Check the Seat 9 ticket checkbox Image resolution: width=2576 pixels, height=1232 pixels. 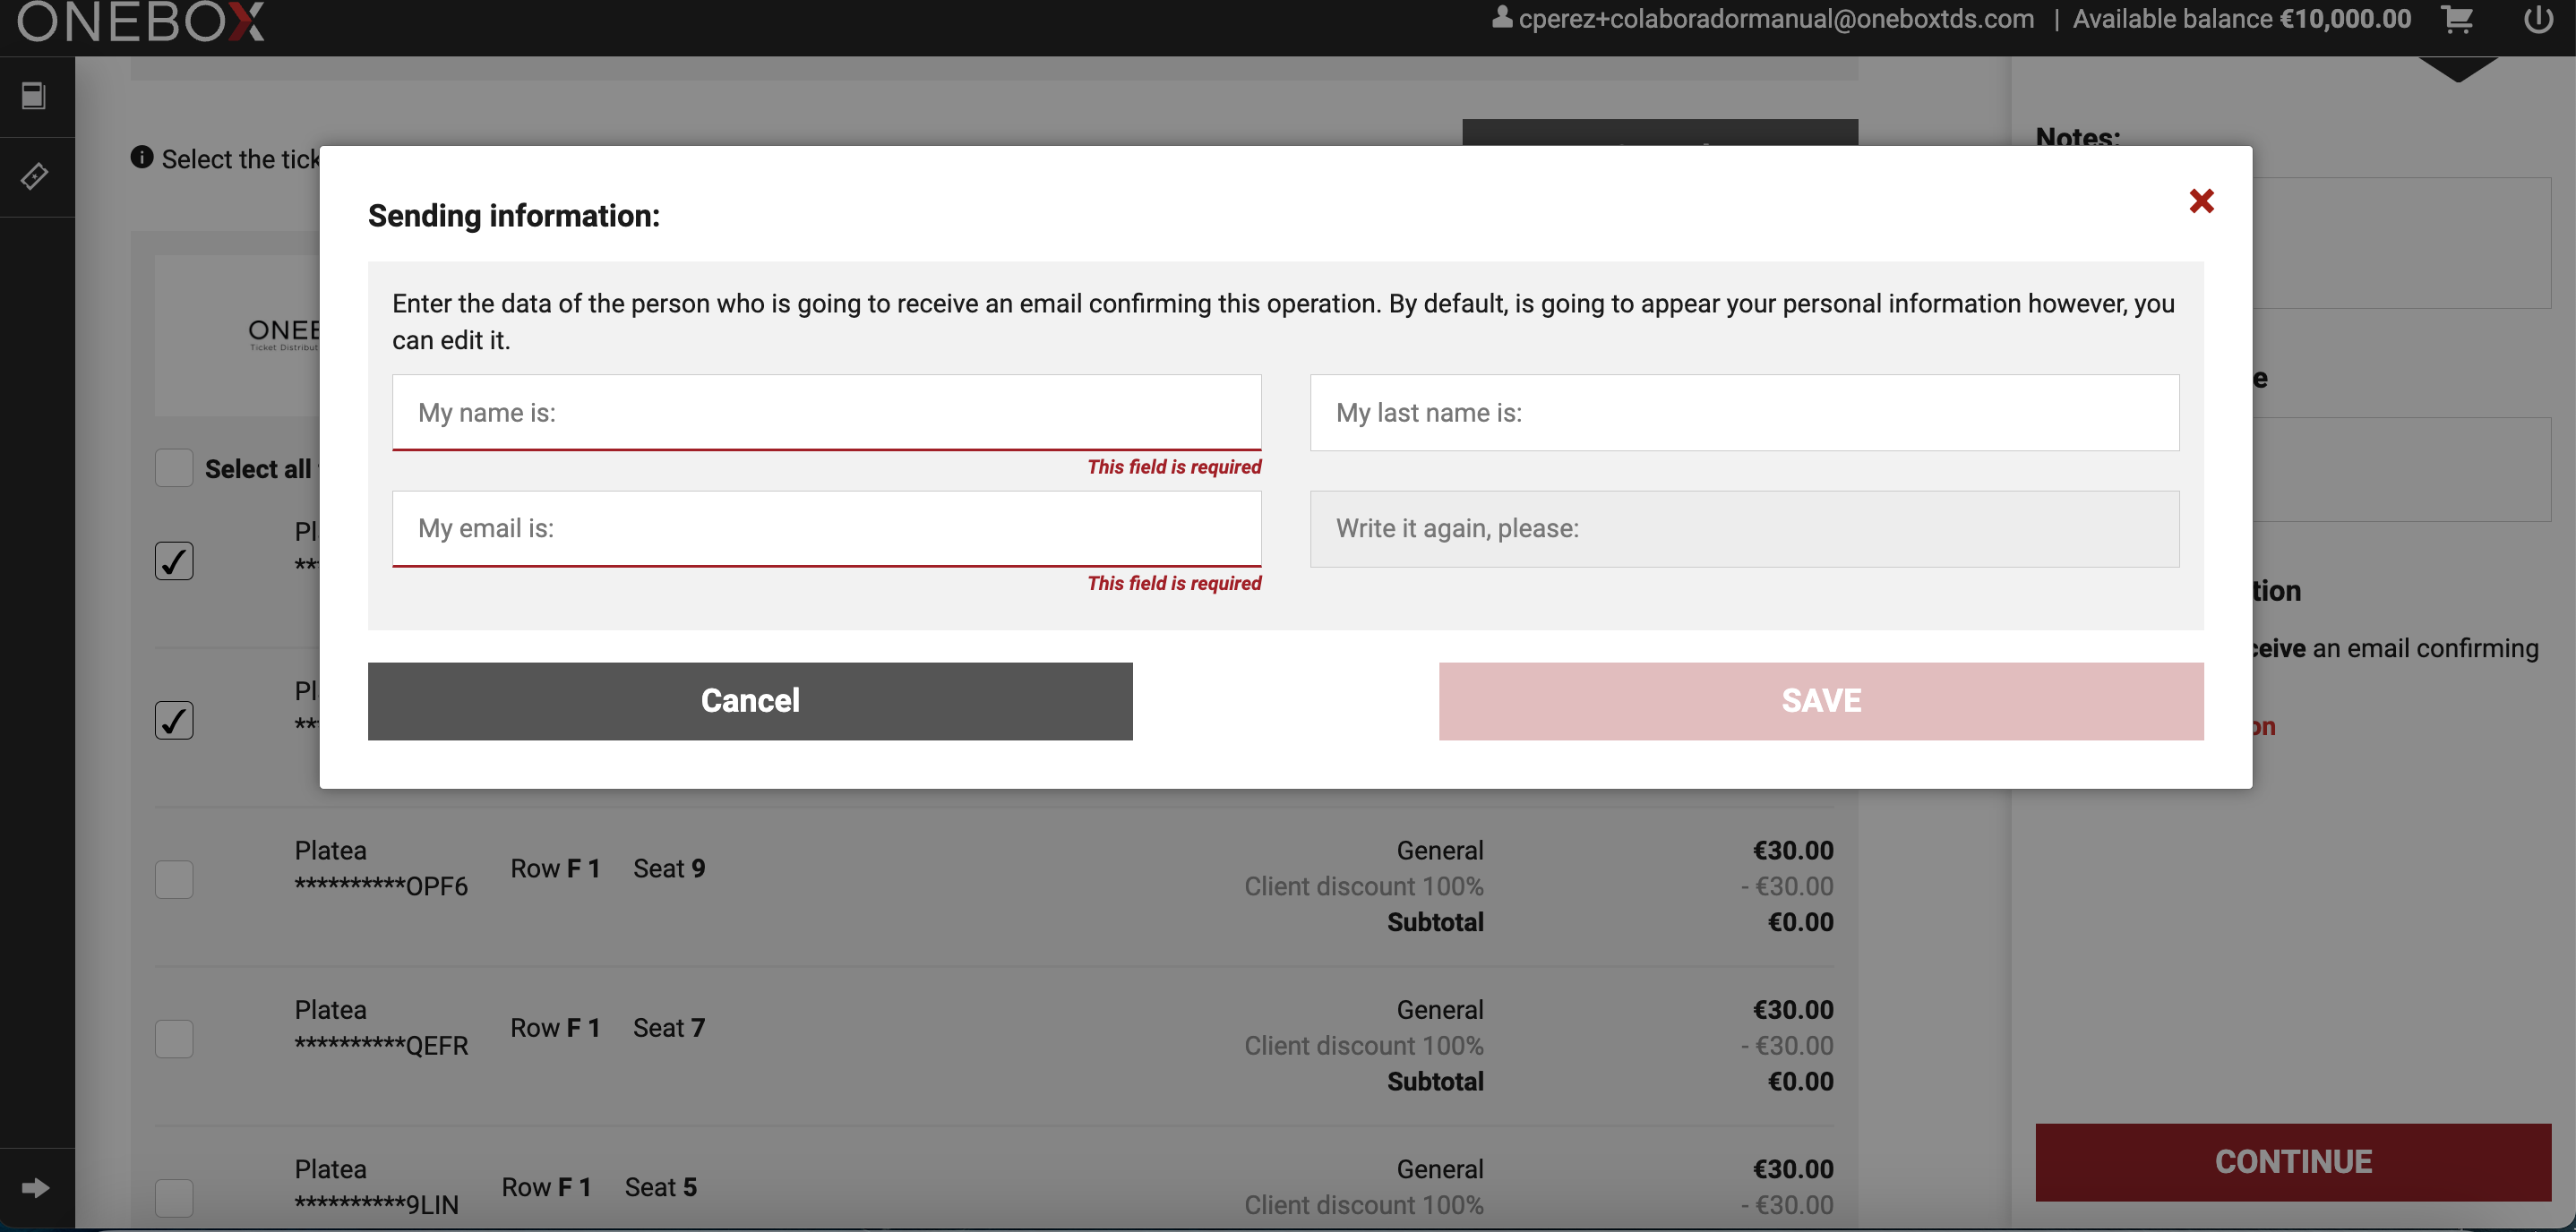pos(174,879)
